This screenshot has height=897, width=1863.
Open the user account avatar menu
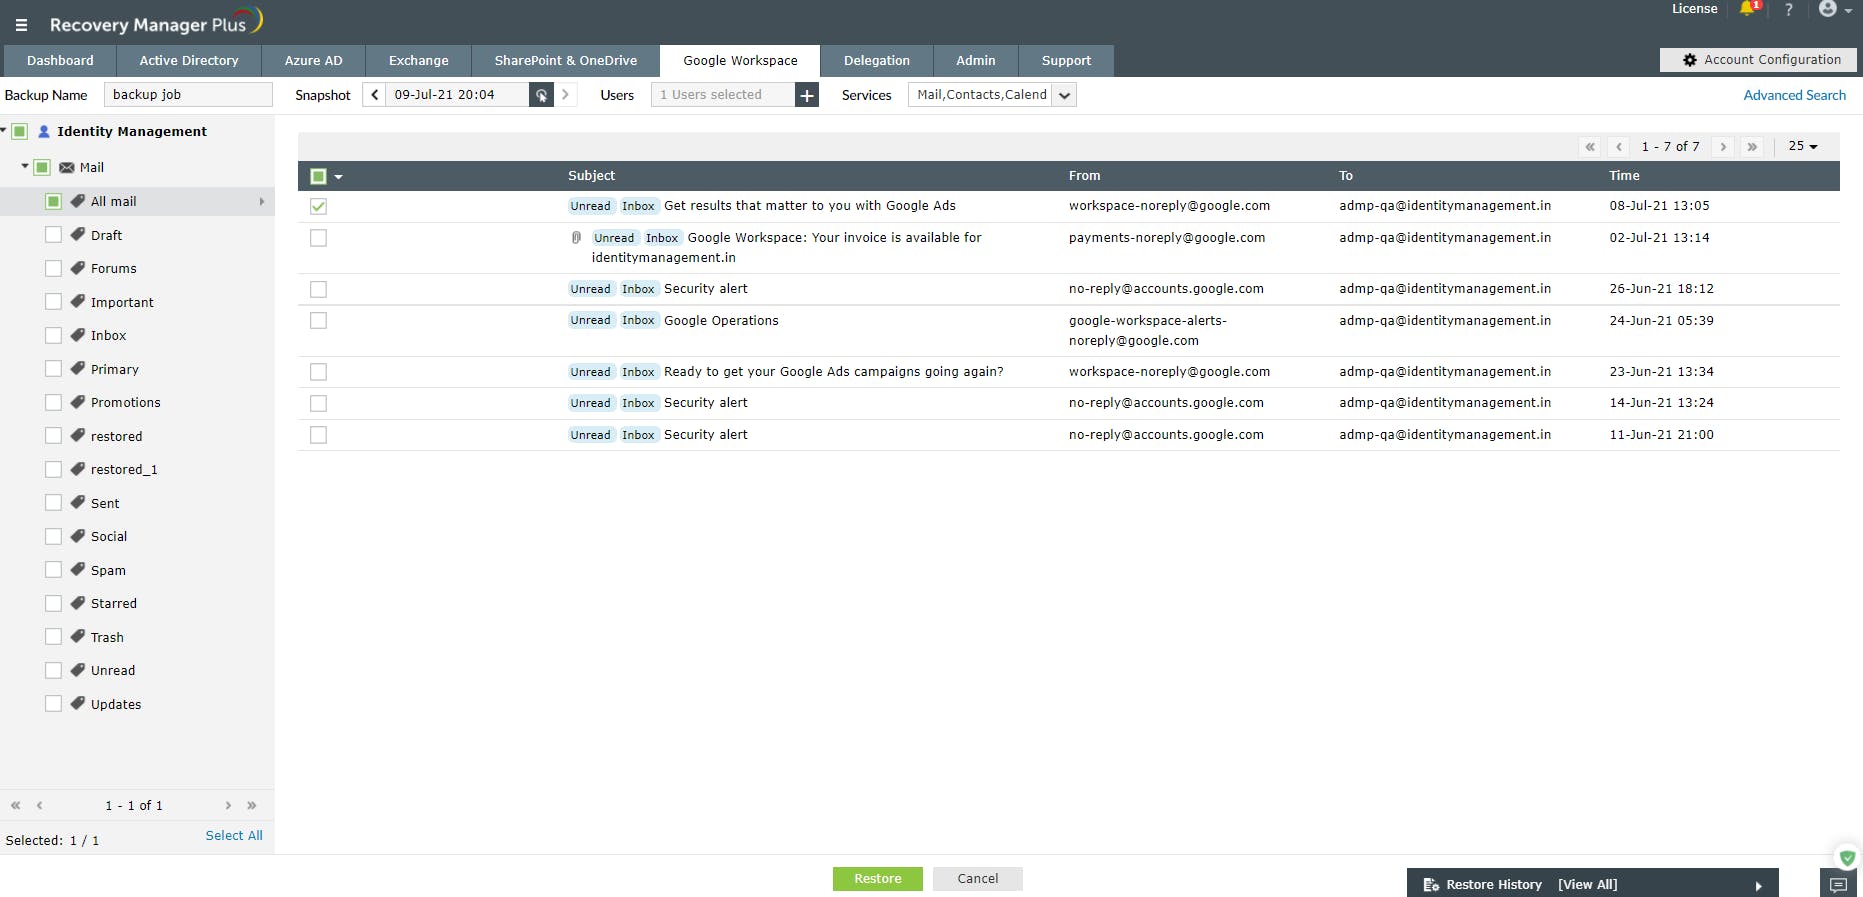click(1835, 9)
